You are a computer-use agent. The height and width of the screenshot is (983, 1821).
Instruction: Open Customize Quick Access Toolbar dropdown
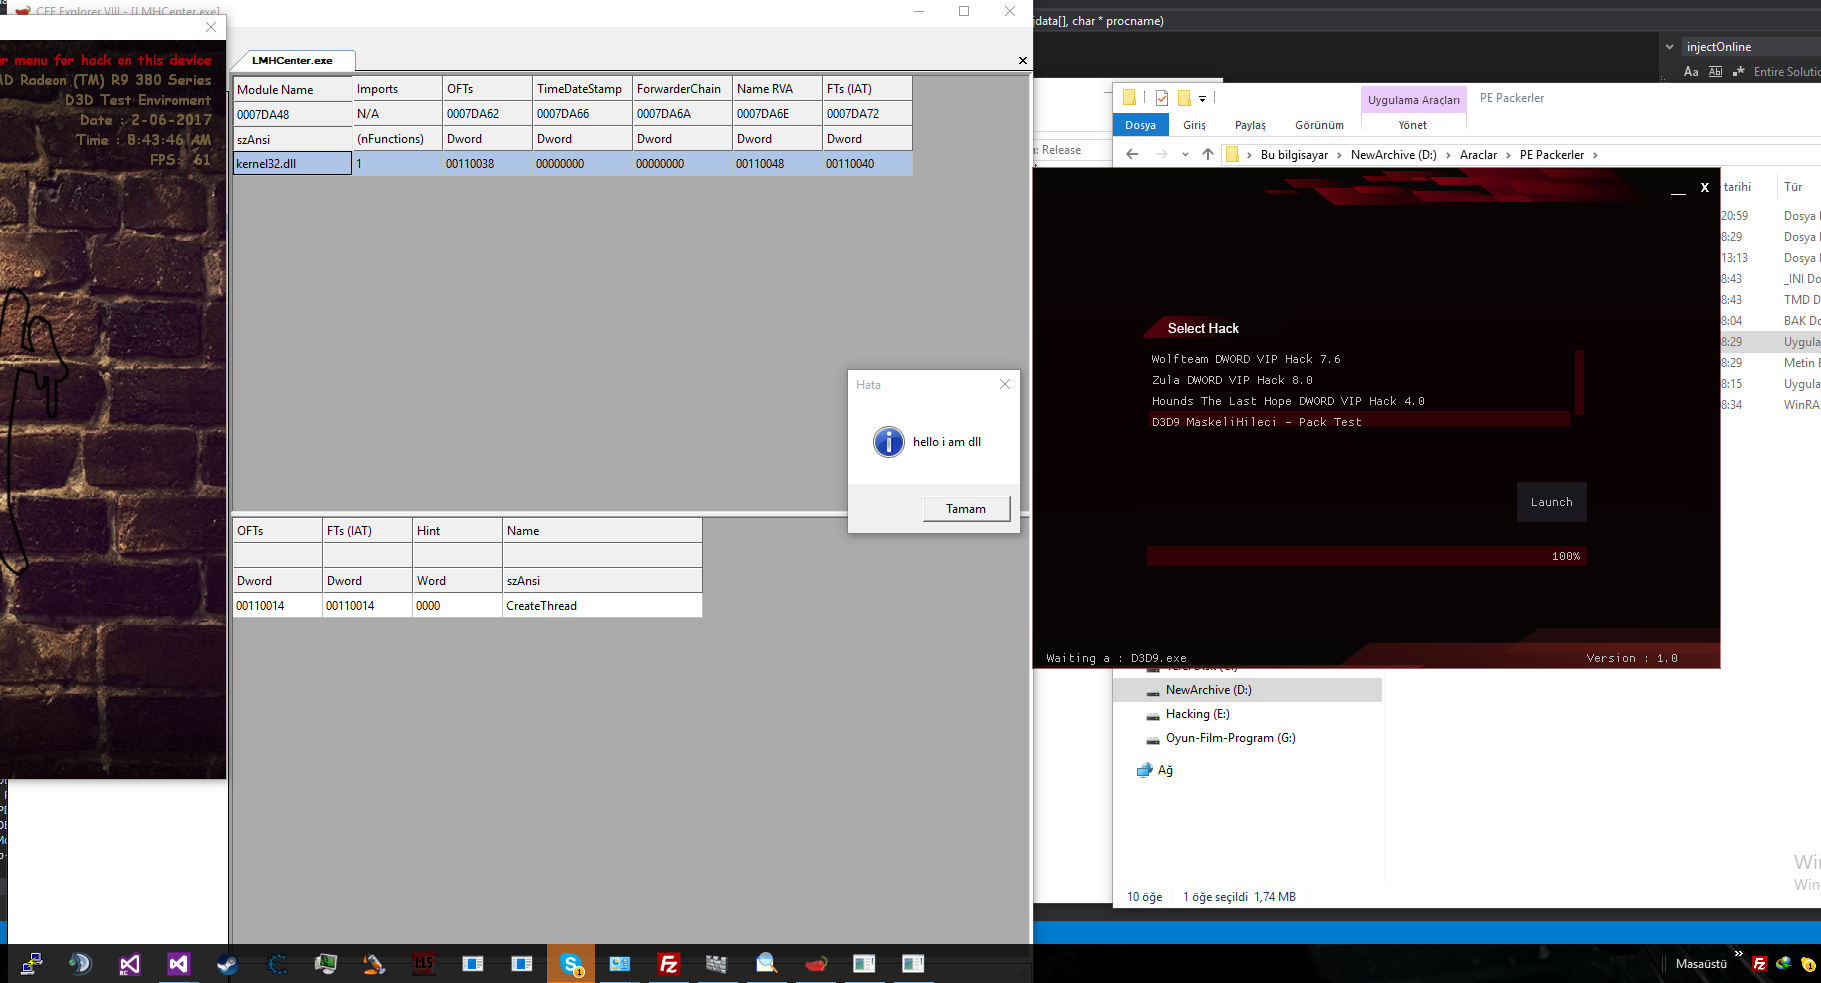pyautogui.click(x=1202, y=98)
